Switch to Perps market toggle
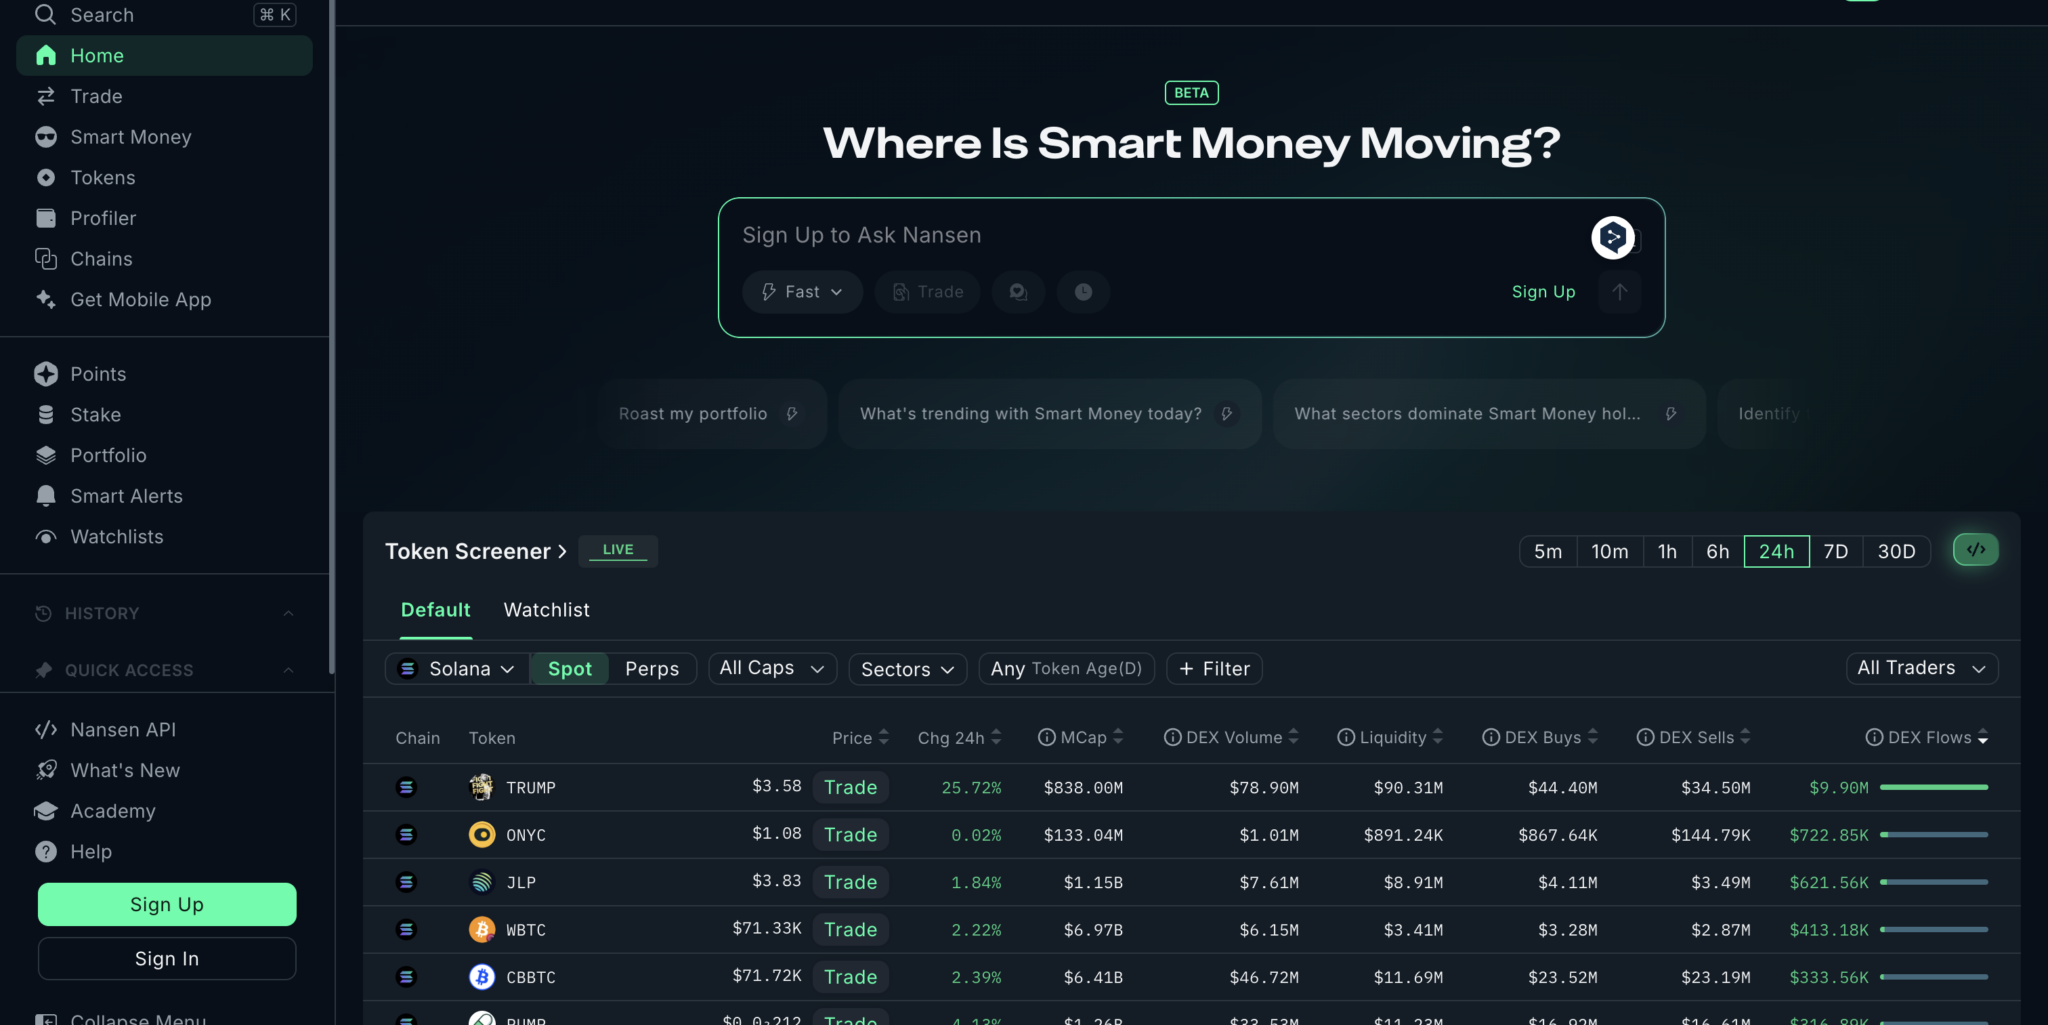The width and height of the screenshot is (2048, 1025). (652, 669)
